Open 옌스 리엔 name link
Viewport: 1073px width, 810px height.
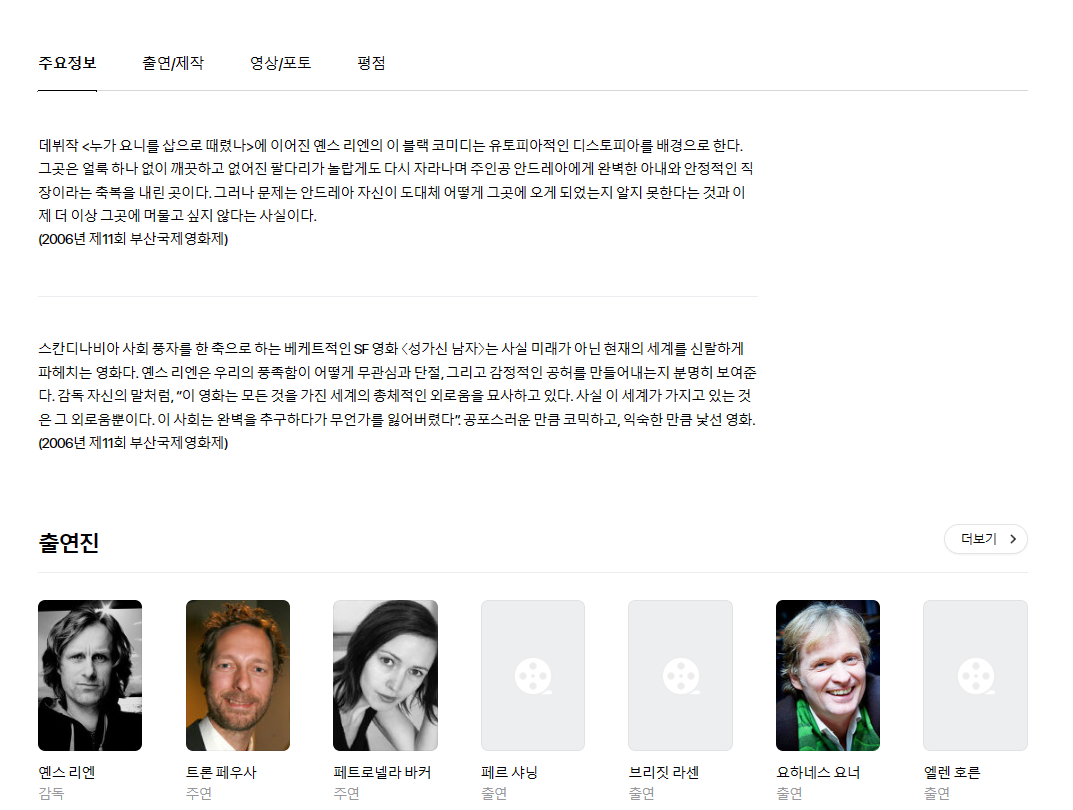pos(66,772)
